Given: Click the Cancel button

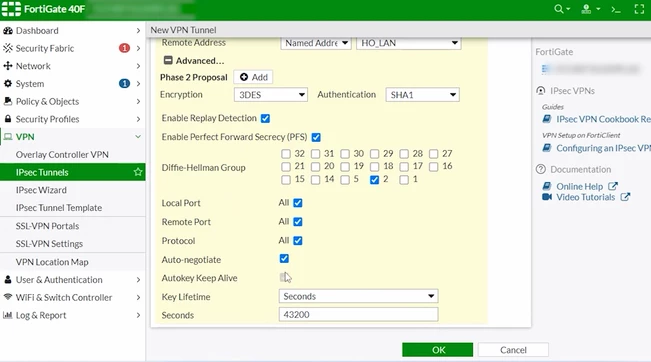Looking at the screenshot, I should (x=513, y=350).
